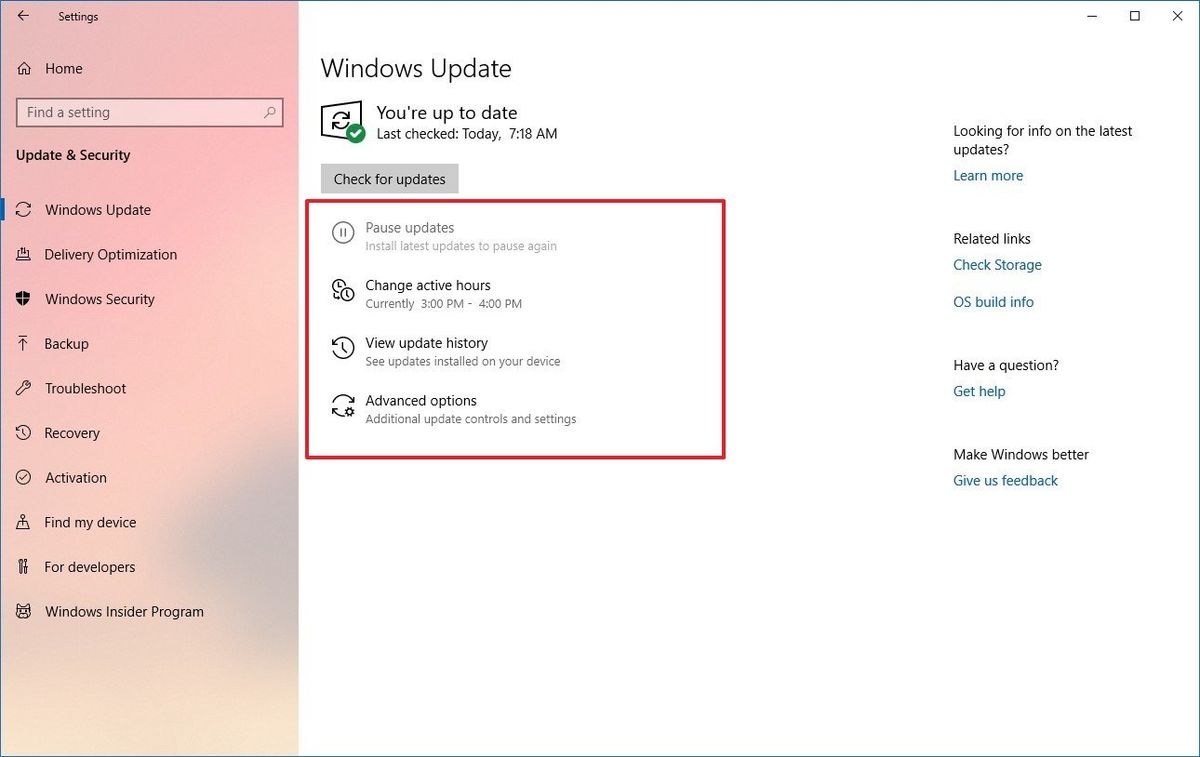The height and width of the screenshot is (757, 1200).
Task: Select For developers in the sidebar
Action: click(90, 567)
